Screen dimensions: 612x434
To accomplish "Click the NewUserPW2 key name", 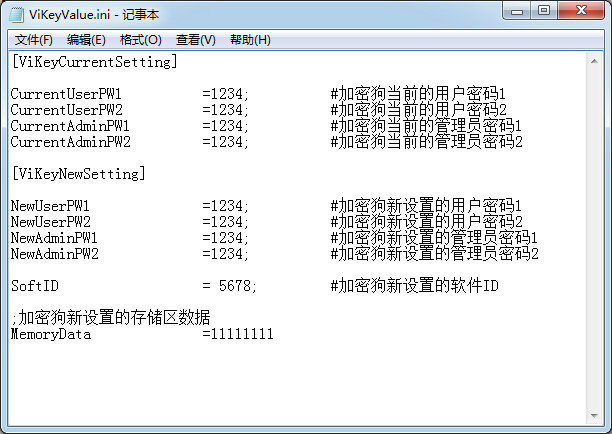I will click(x=50, y=222).
